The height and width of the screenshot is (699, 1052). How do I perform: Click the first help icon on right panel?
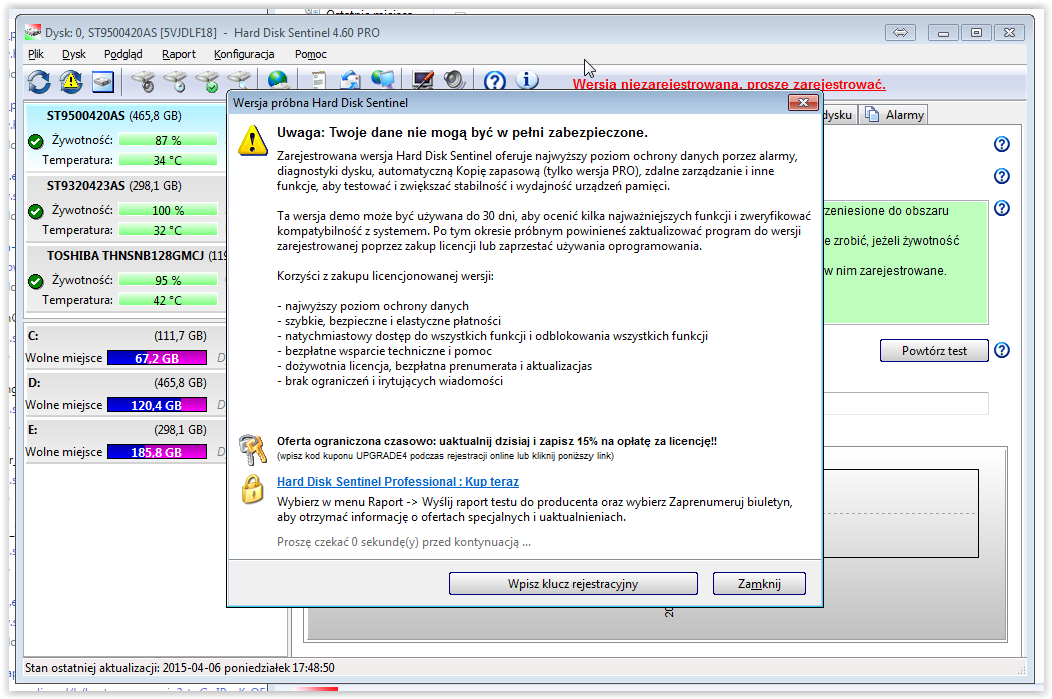[x=1002, y=144]
